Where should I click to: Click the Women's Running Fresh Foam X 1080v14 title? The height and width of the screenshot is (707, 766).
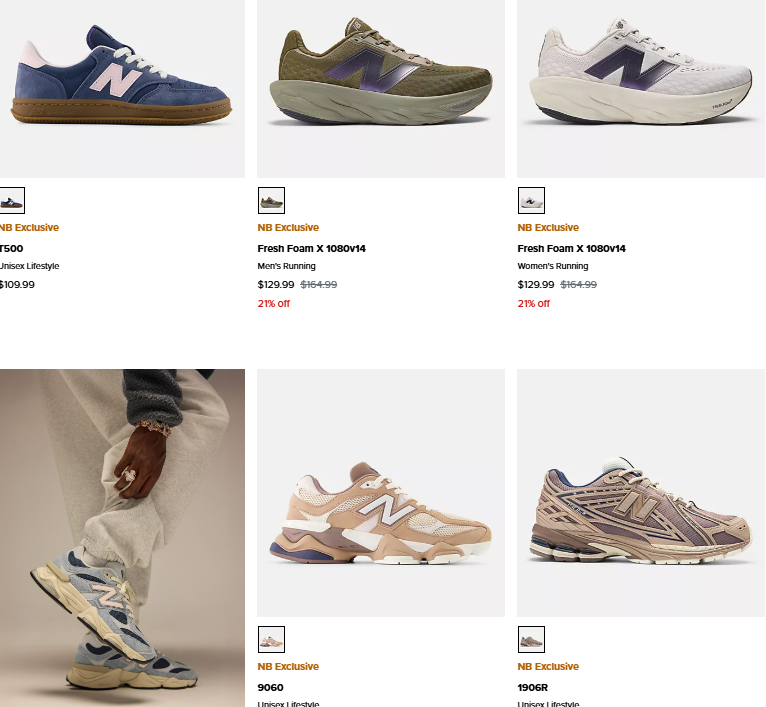[571, 248]
